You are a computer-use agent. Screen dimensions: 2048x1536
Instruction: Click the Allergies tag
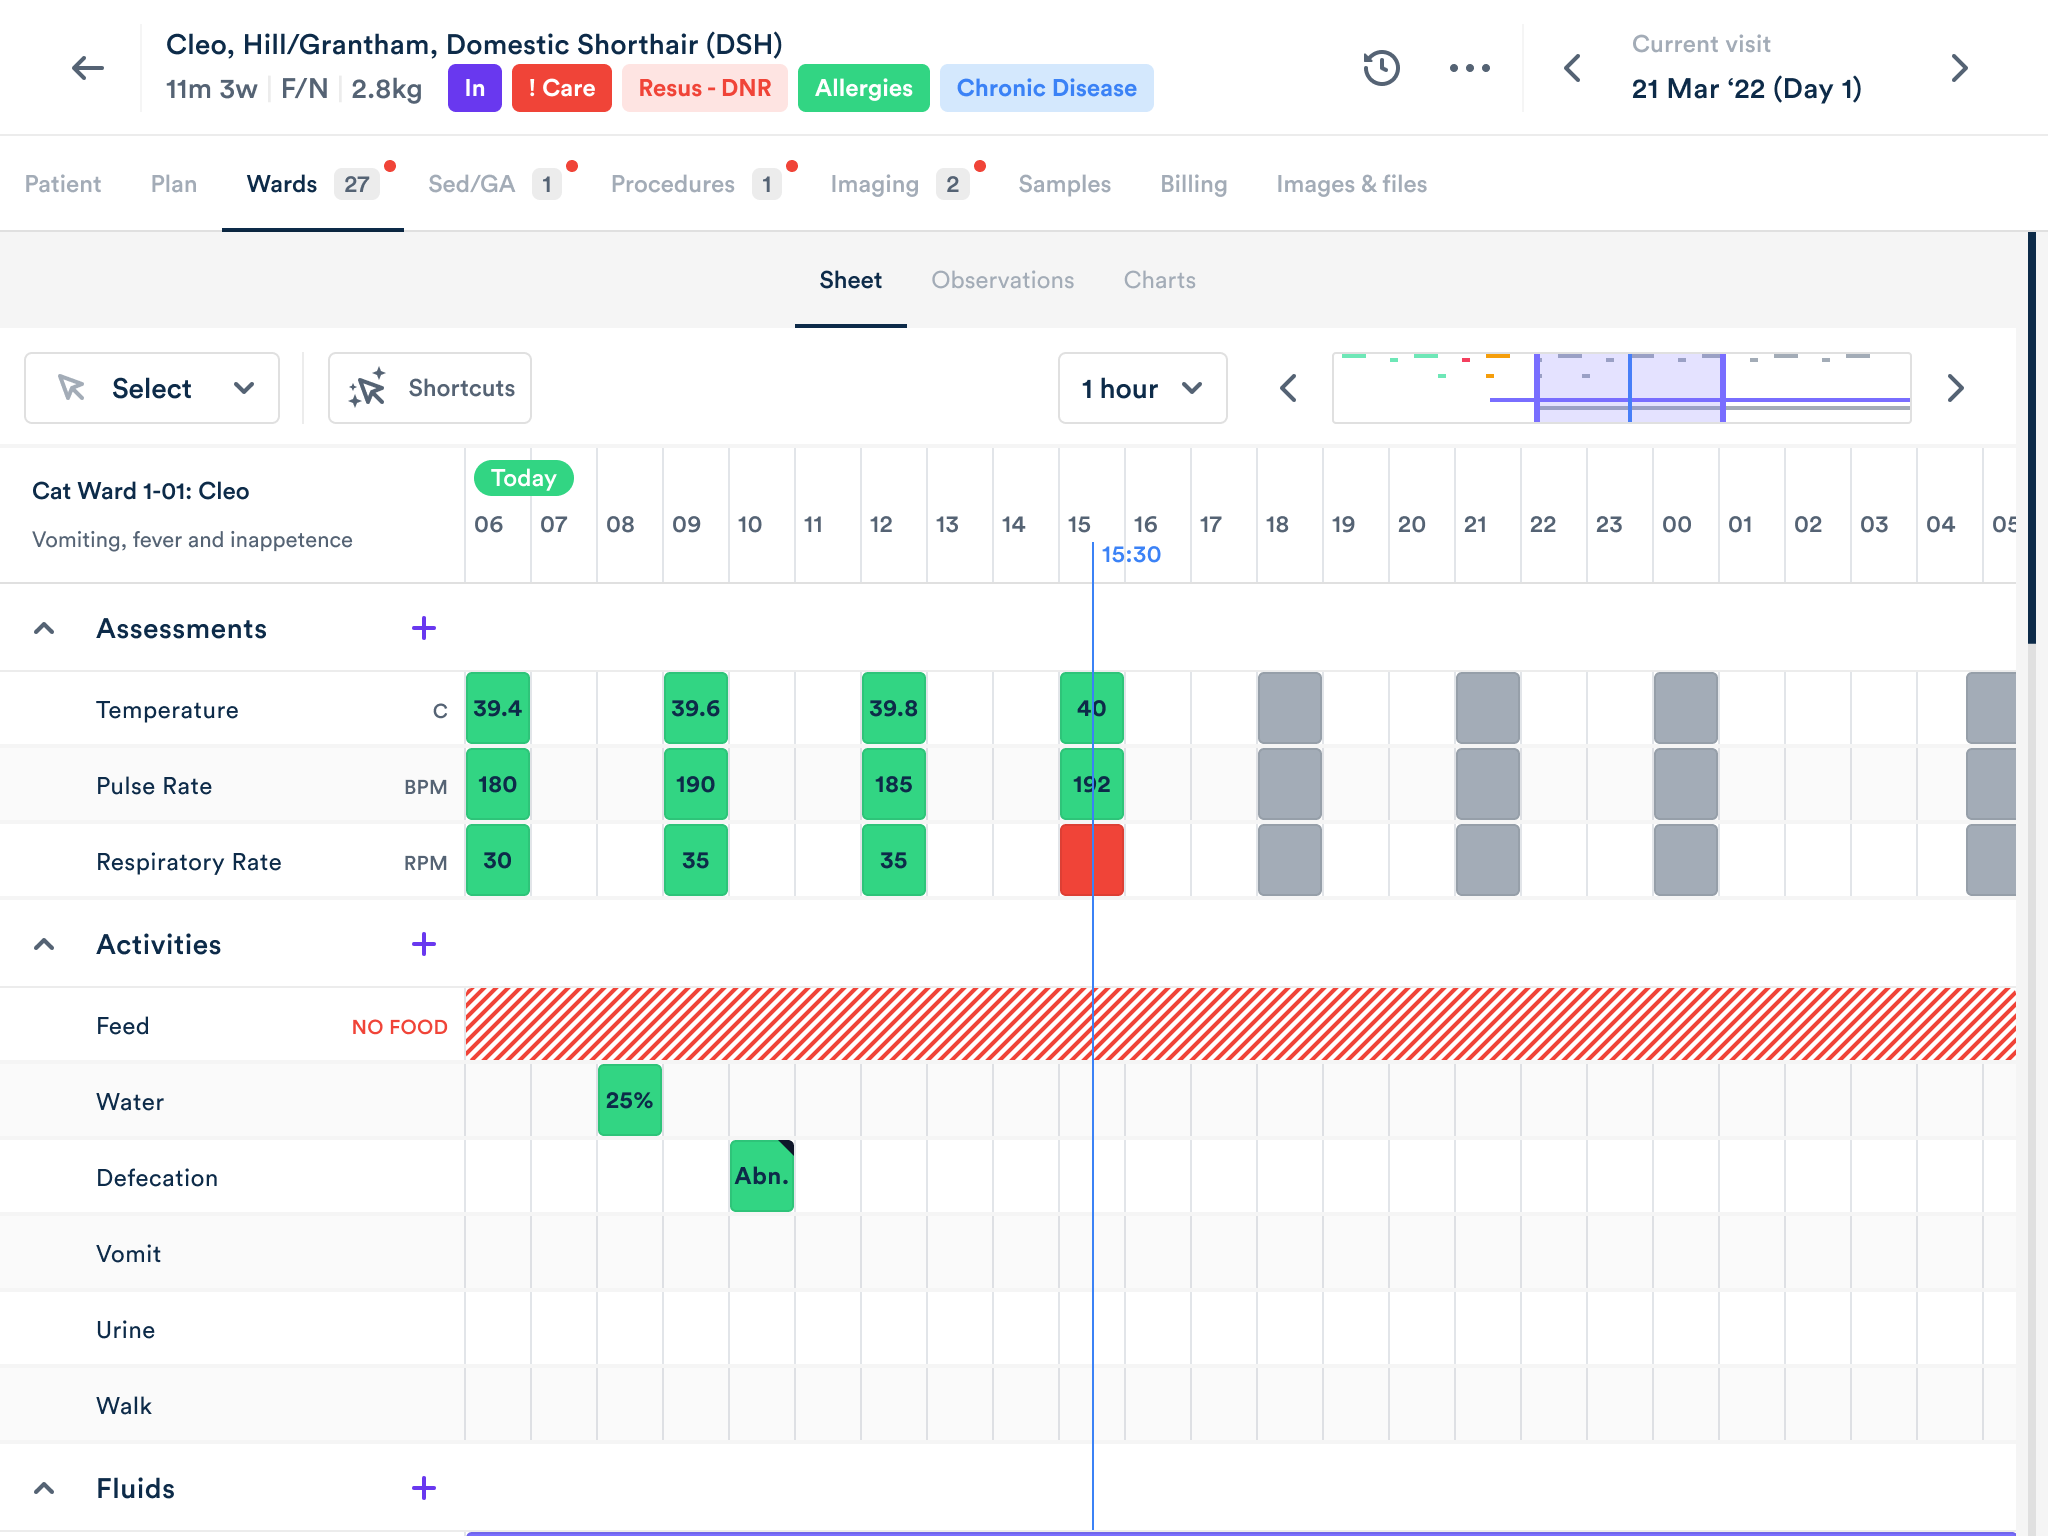[863, 88]
